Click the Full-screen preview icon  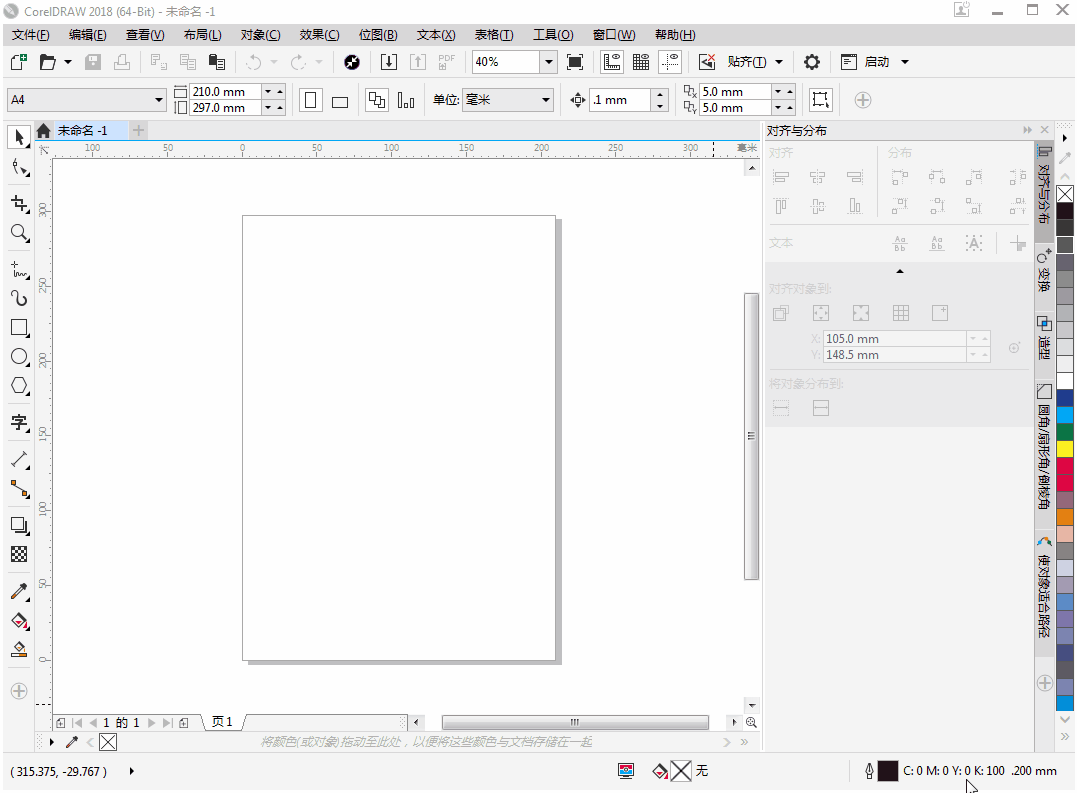575,62
